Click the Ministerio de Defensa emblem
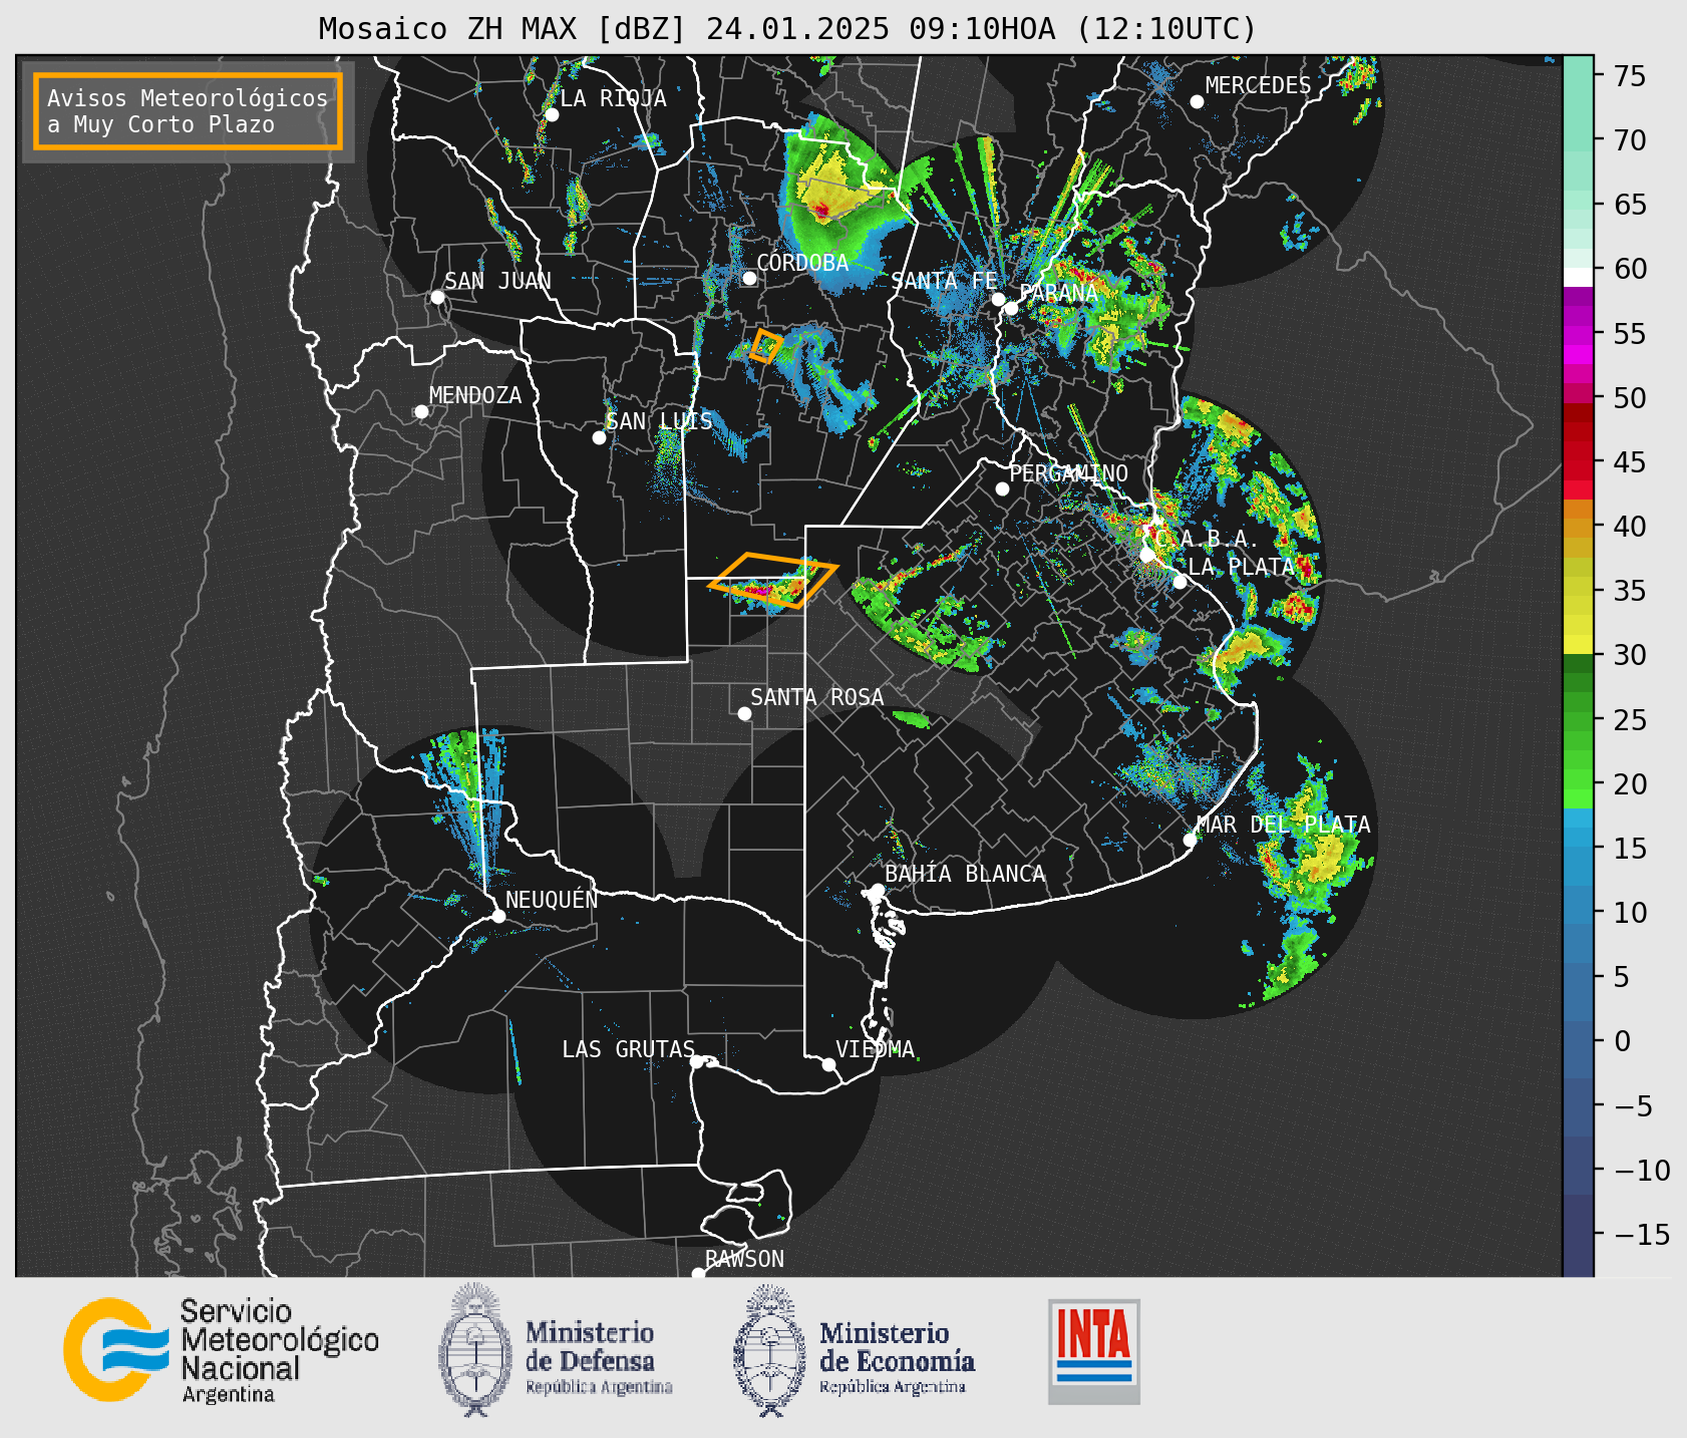Viewport: 1687px width, 1438px height. pos(475,1350)
